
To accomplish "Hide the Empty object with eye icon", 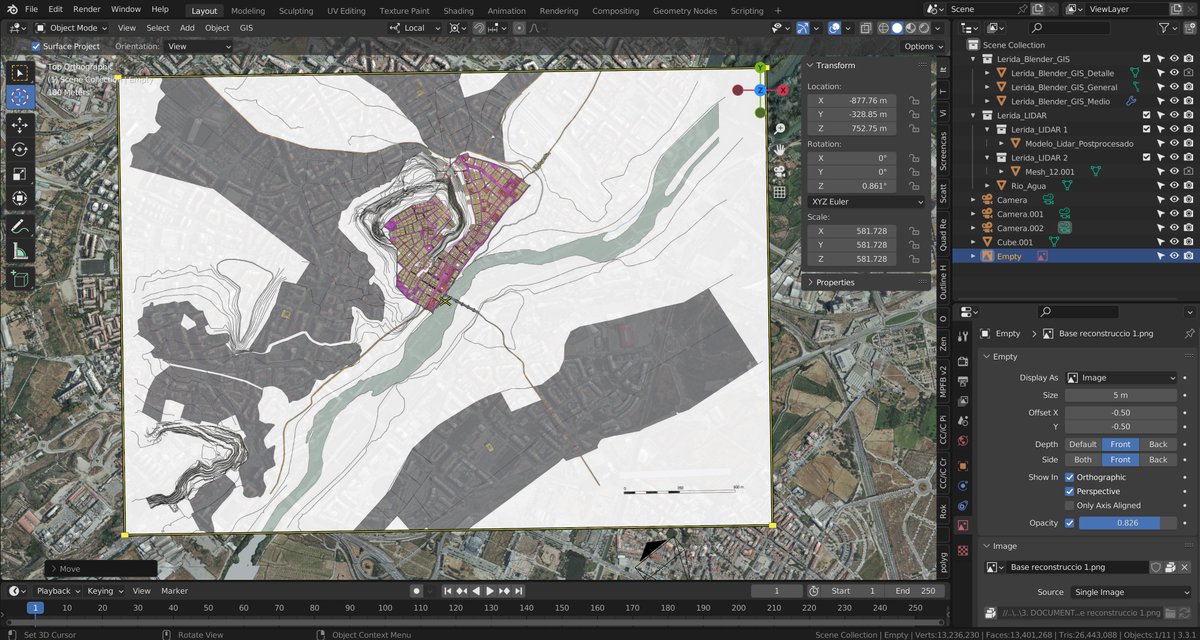I will (x=1174, y=256).
